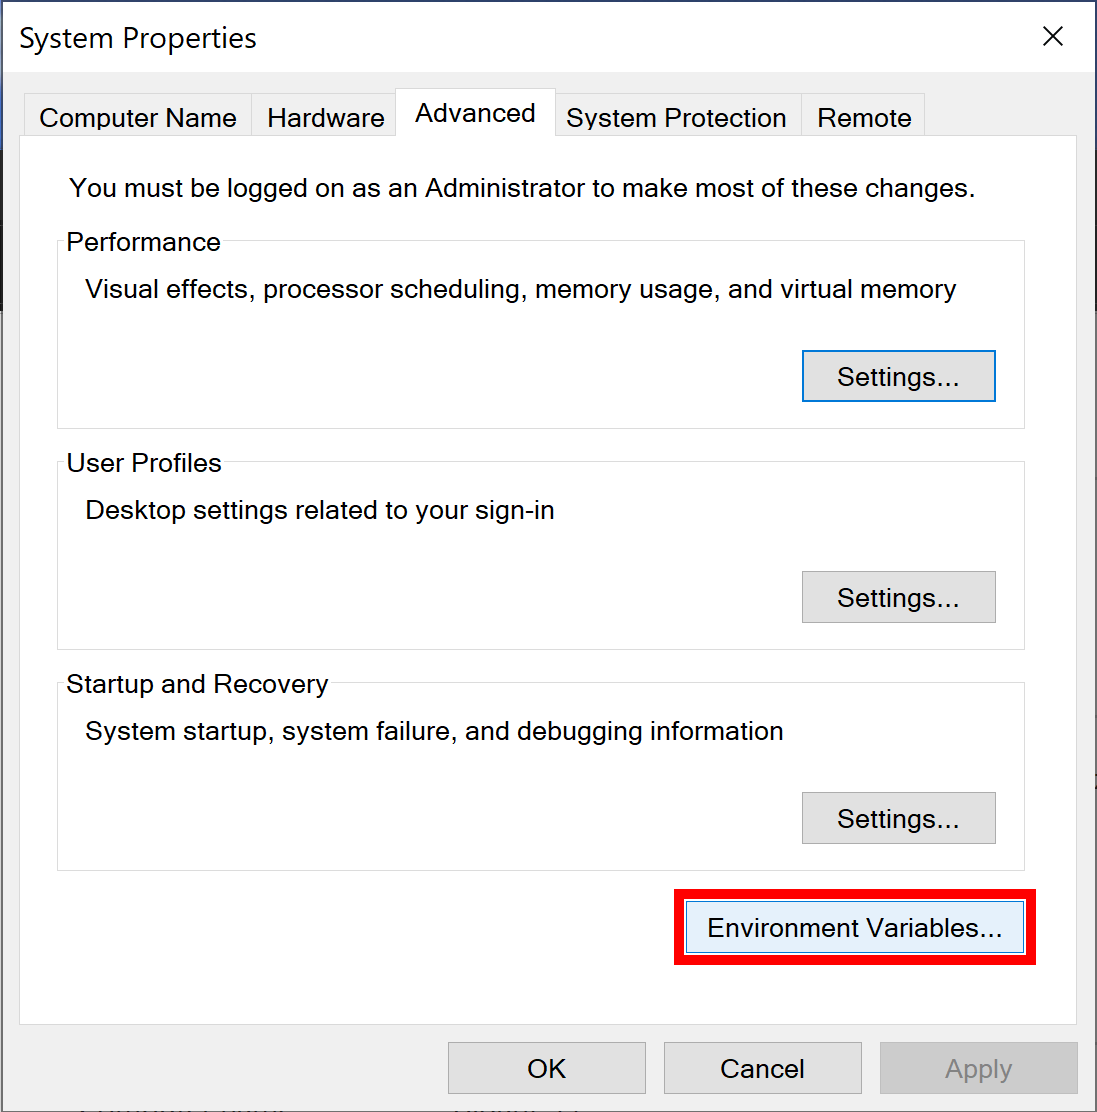This screenshot has width=1097, height=1112.
Task: Cancel the System Properties dialog
Action: (762, 1068)
